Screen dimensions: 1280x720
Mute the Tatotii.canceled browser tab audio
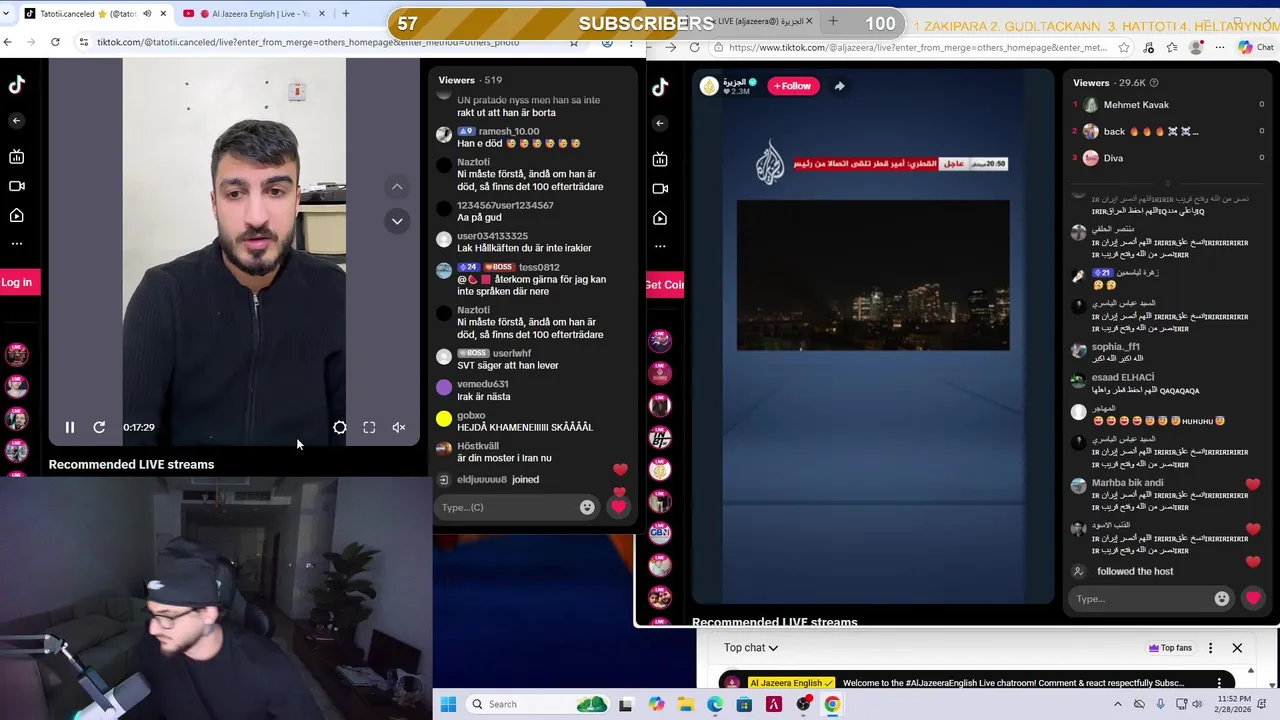(147, 14)
